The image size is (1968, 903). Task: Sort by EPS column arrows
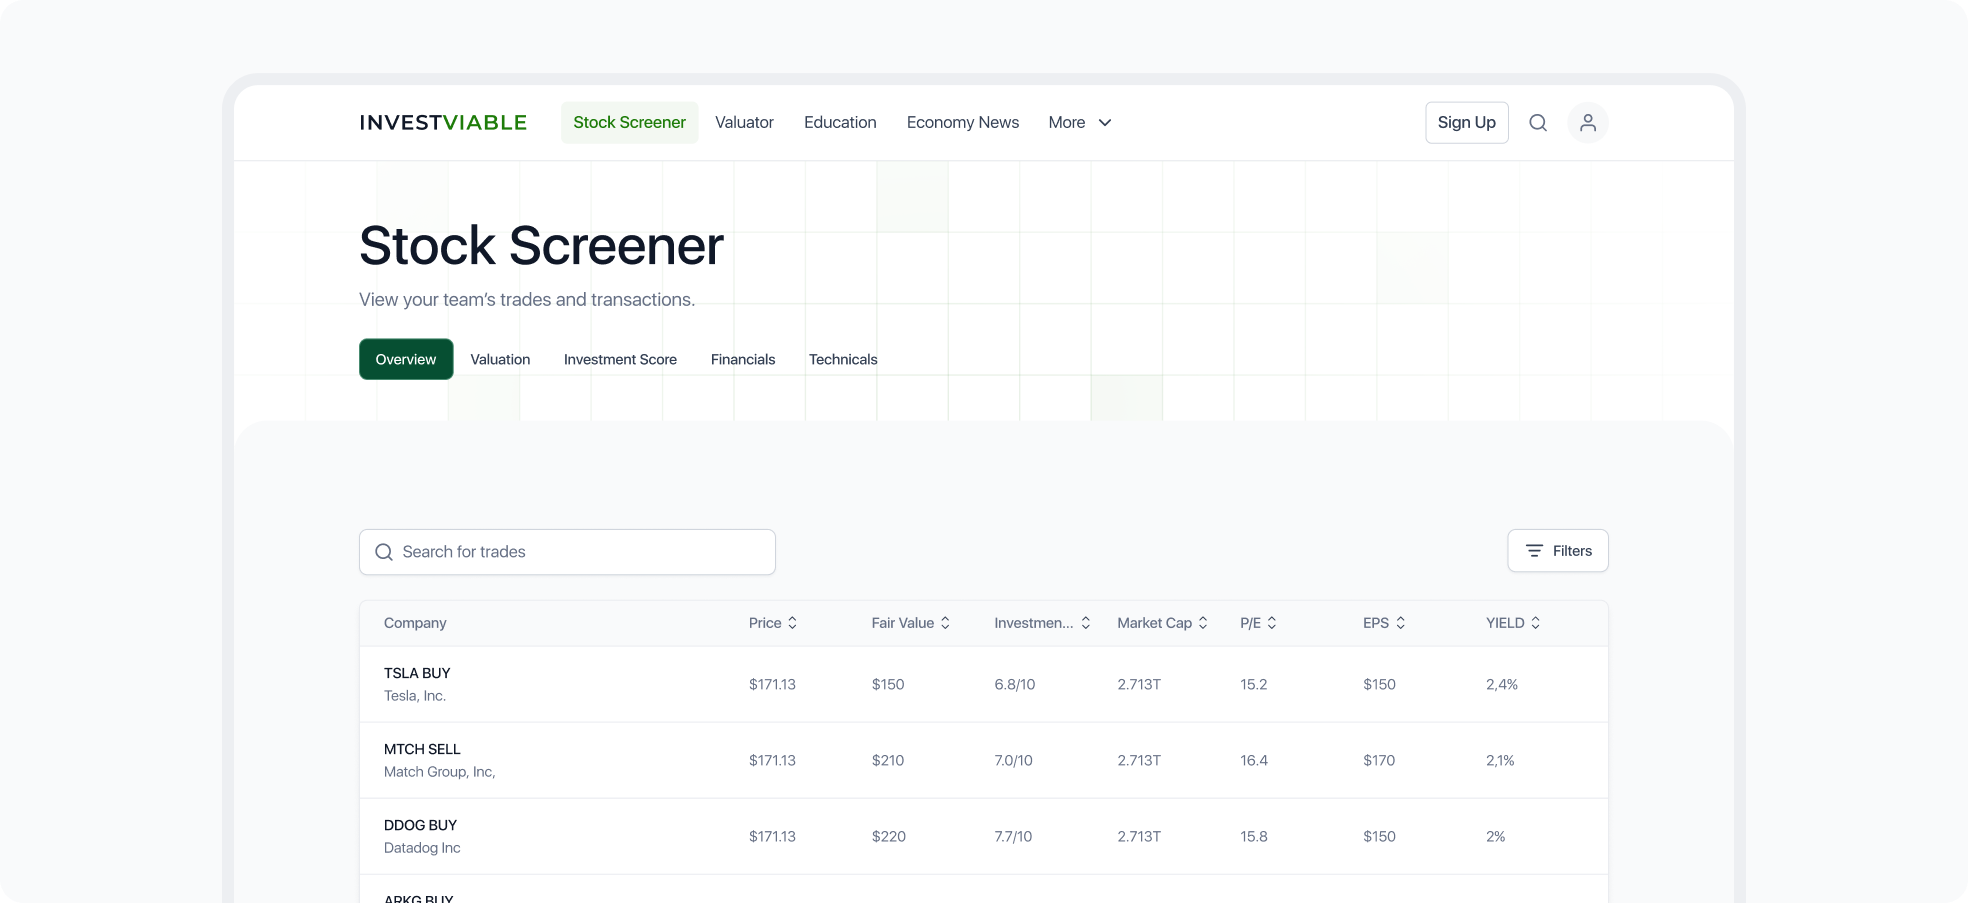[1400, 623]
